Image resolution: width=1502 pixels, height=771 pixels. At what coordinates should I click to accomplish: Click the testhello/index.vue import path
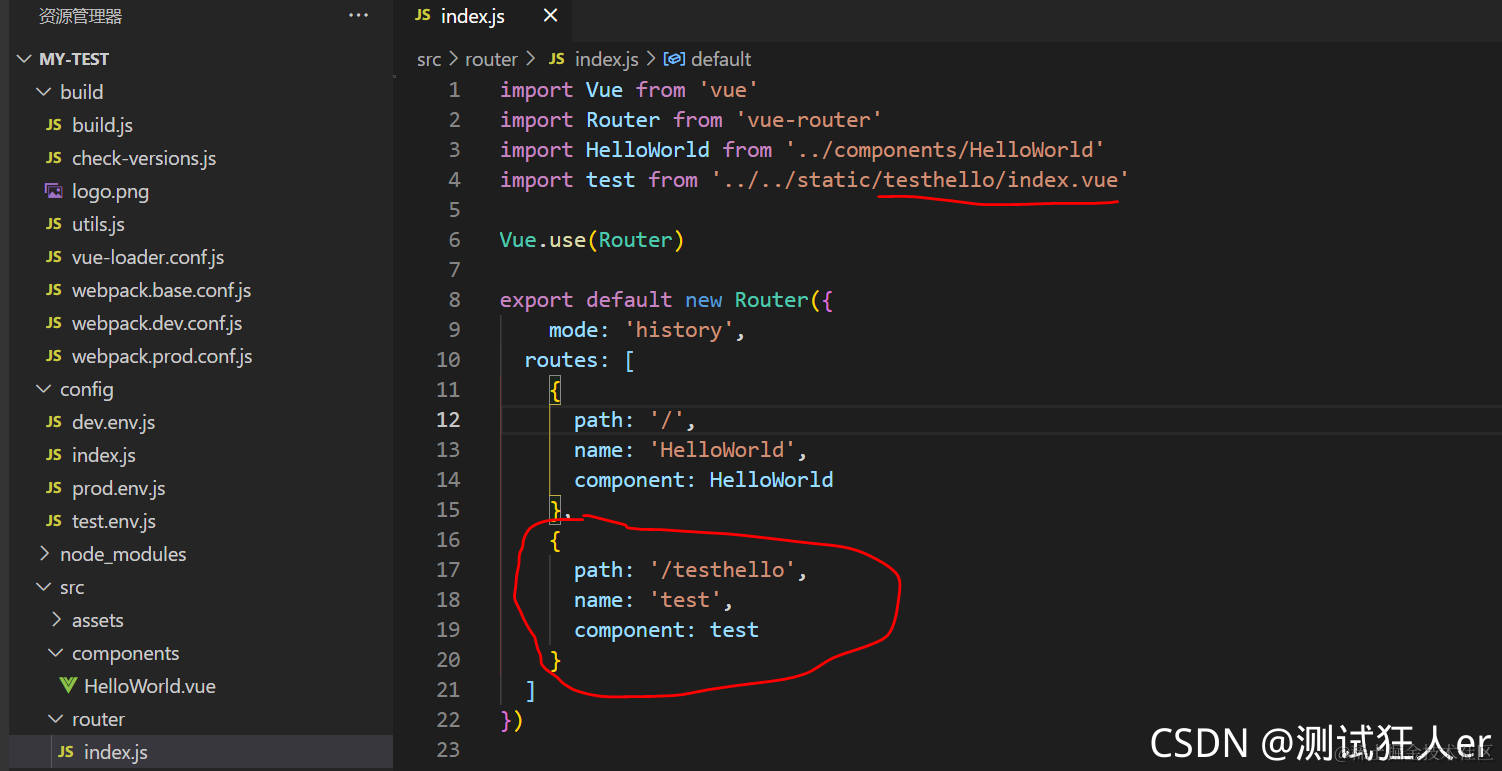tap(1001, 180)
